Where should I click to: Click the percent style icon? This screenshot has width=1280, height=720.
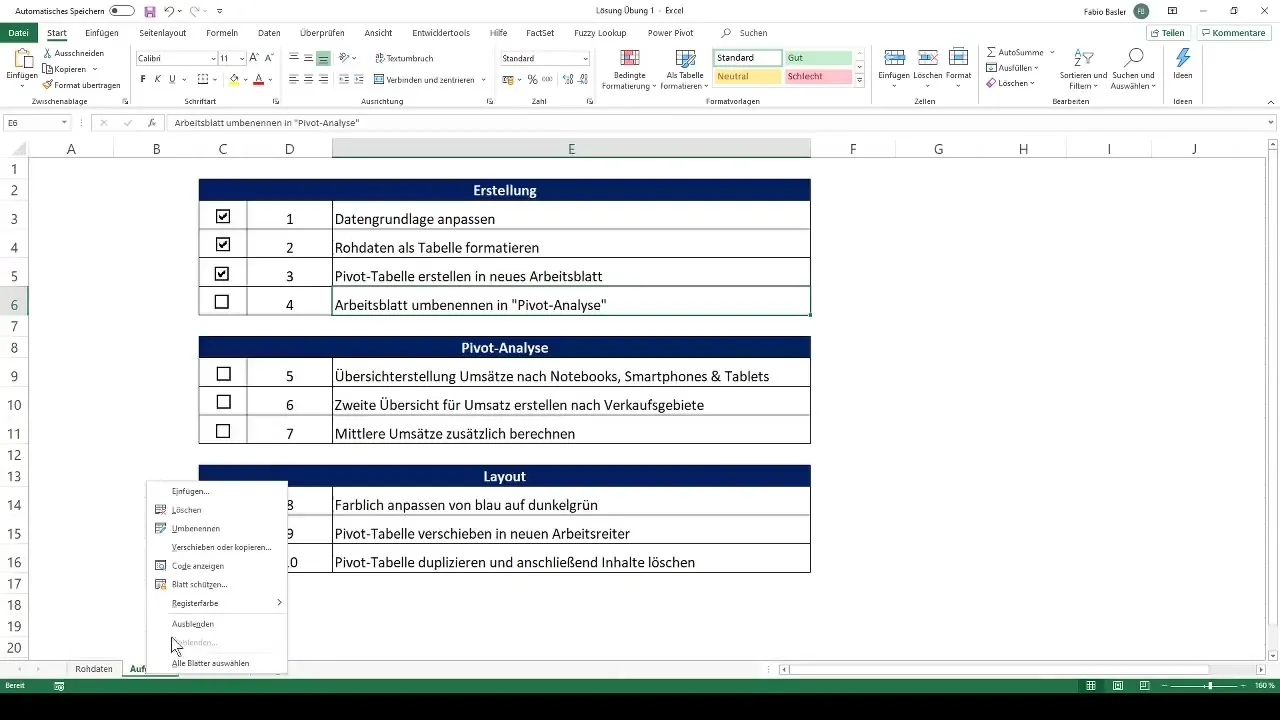pos(532,79)
